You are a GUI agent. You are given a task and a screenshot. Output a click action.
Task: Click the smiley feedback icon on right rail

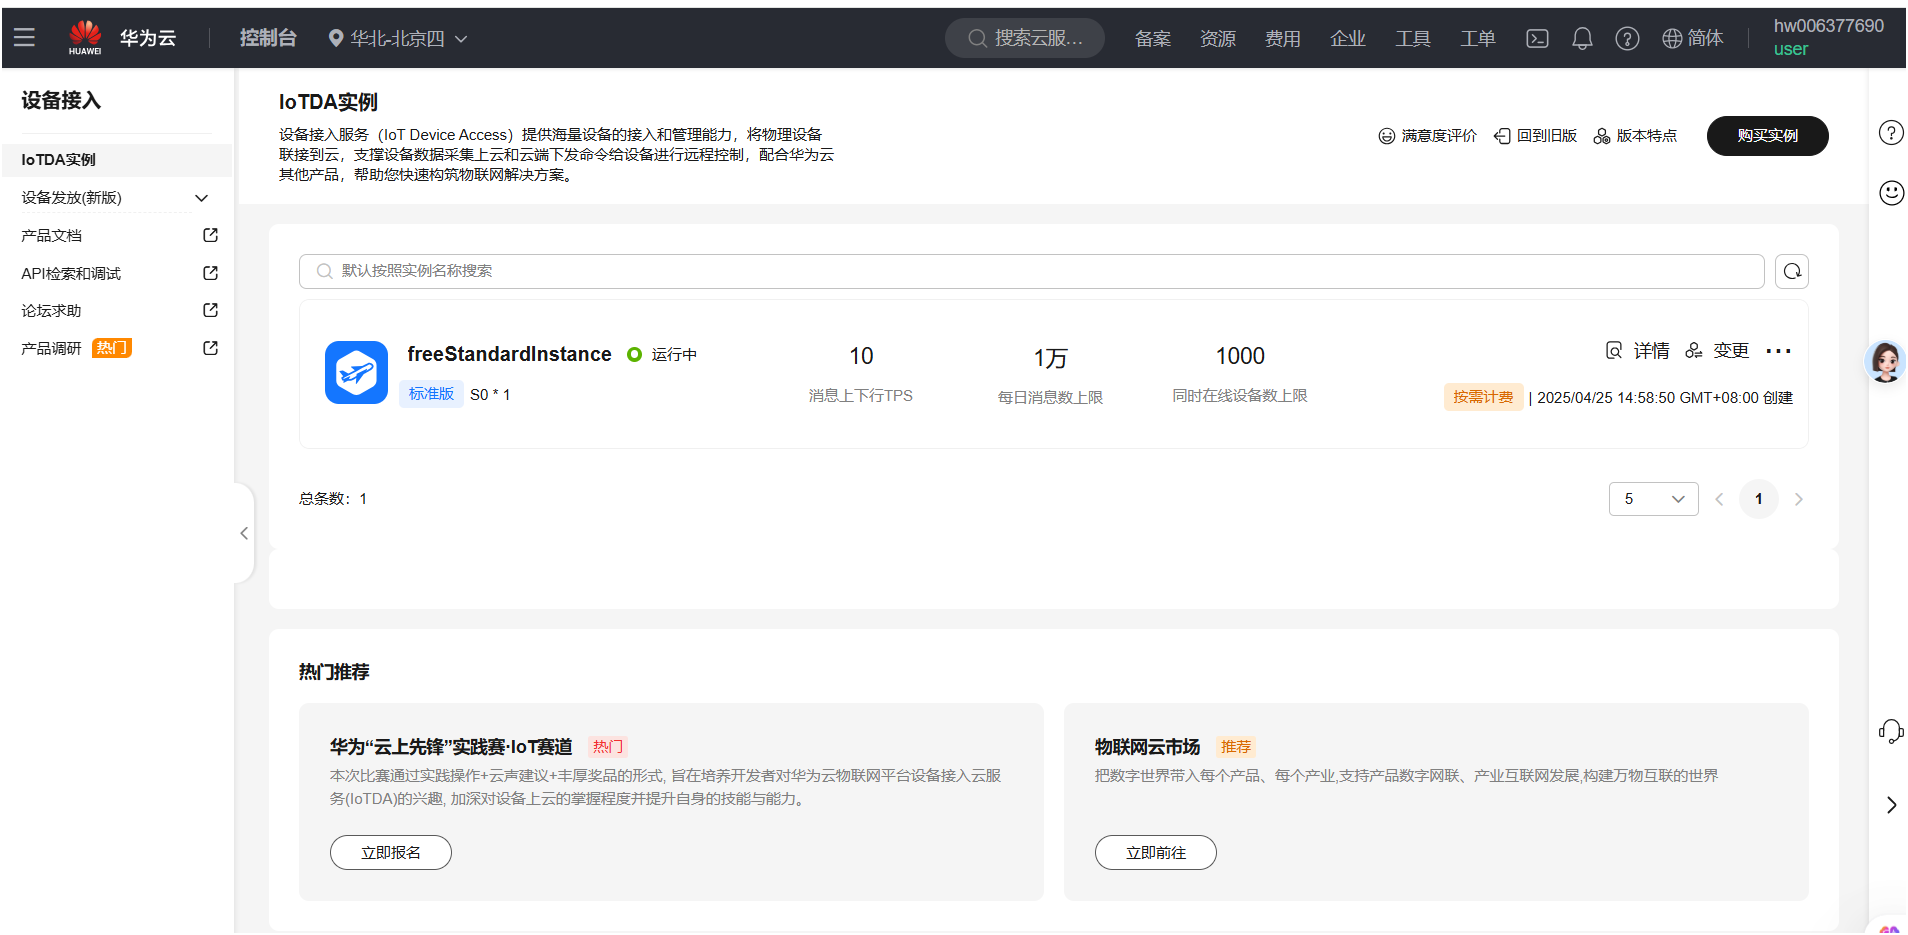(x=1891, y=192)
